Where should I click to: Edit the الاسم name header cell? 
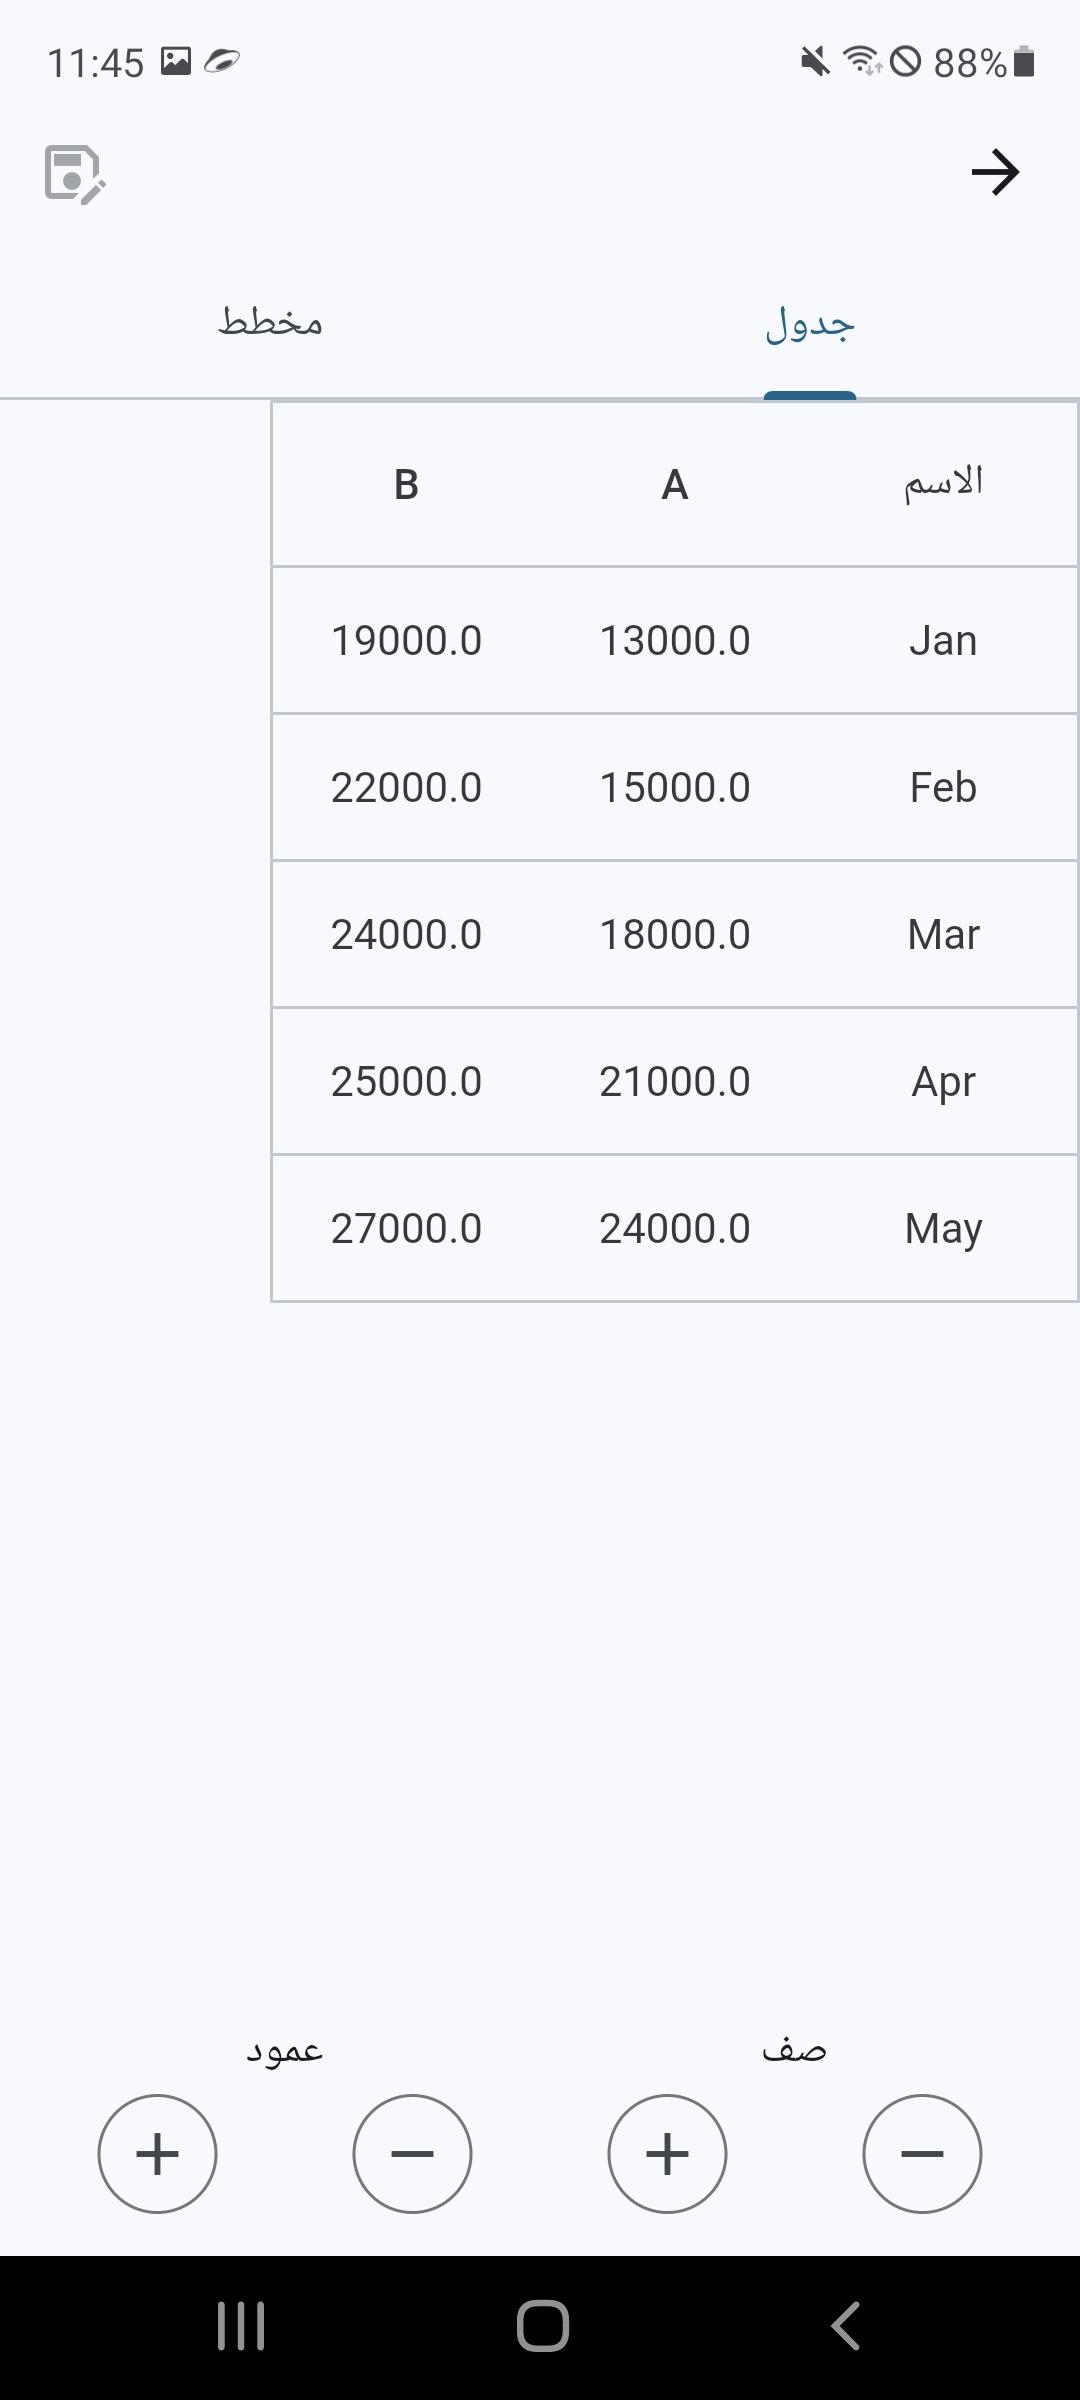point(943,485)
